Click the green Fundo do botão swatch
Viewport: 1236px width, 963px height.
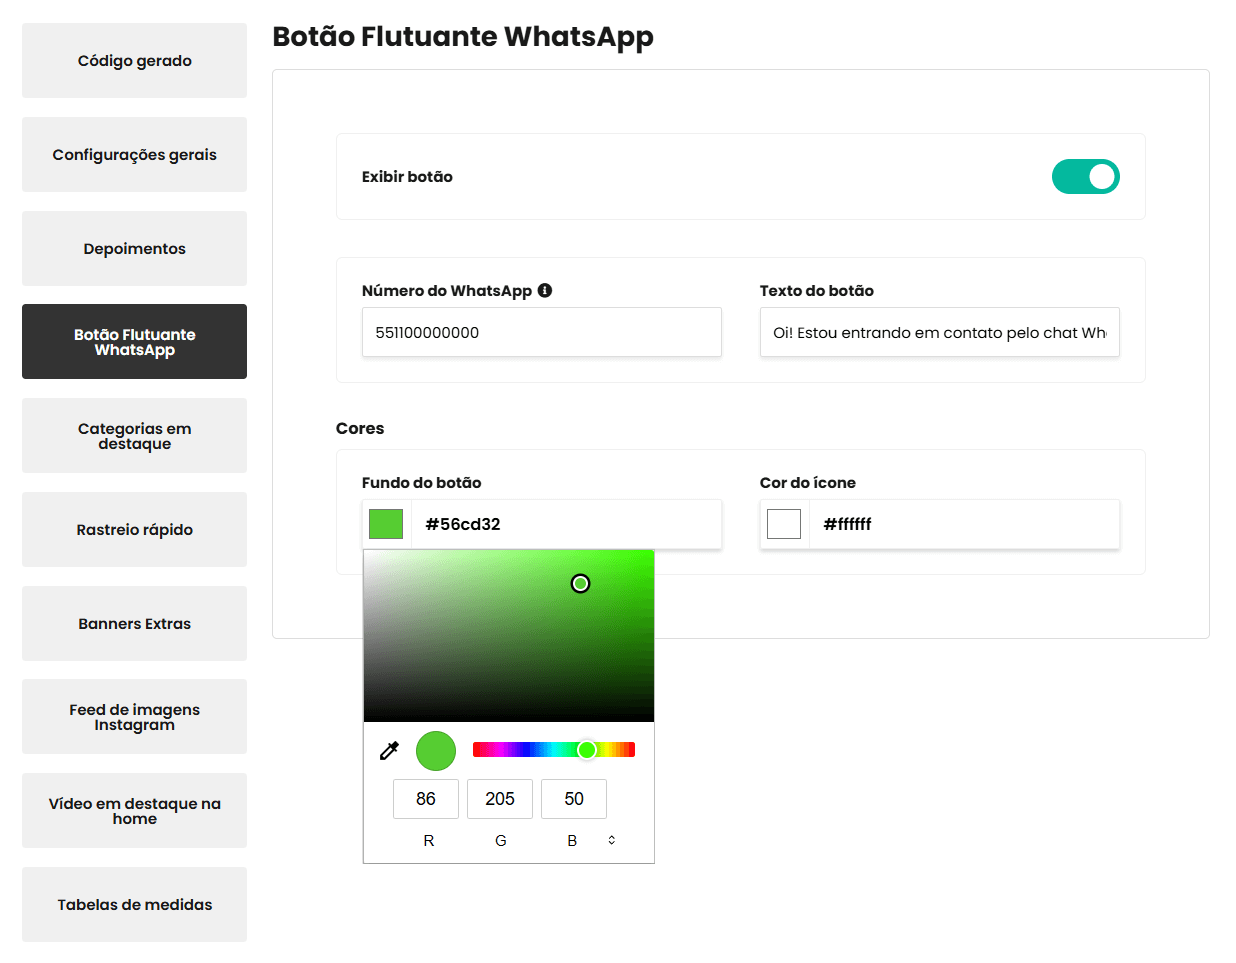click(x=386, y=524)
